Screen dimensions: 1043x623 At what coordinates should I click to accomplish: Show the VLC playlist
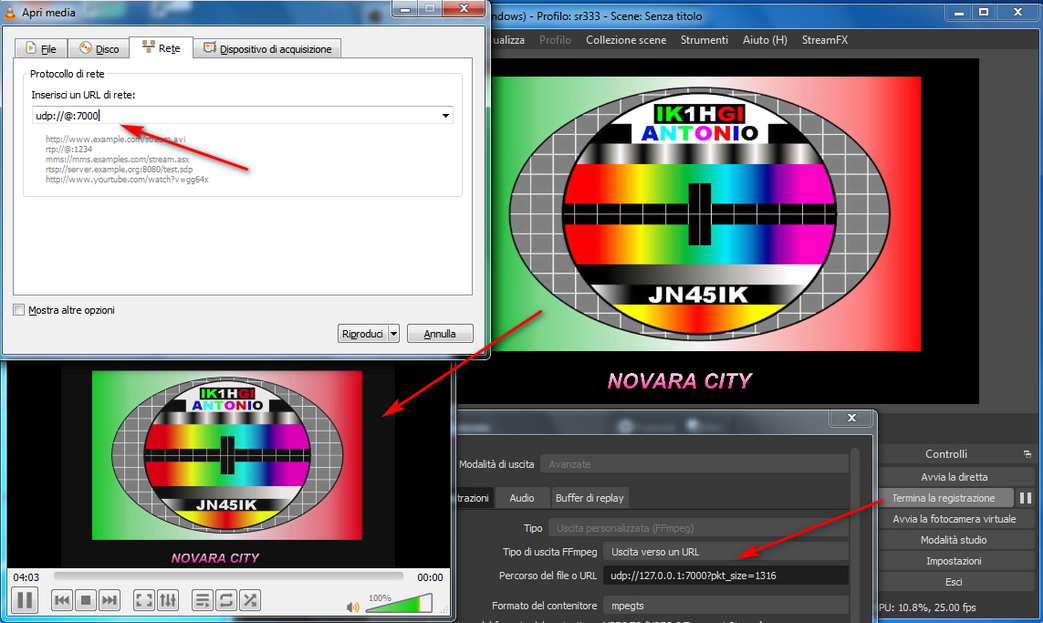click(202, 600)
